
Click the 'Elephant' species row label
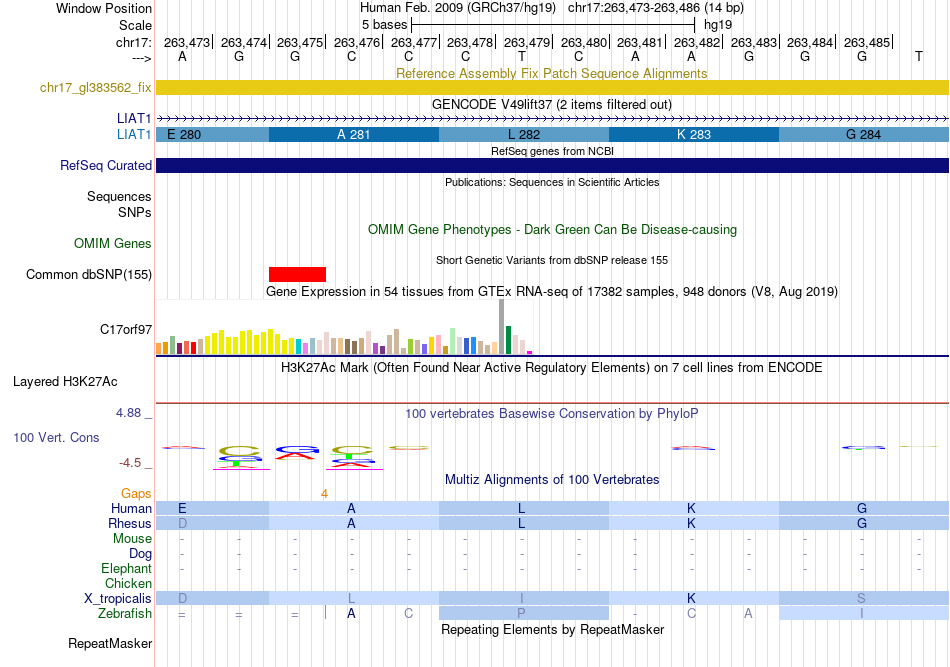pyautogui.click(x=126, y=568)
